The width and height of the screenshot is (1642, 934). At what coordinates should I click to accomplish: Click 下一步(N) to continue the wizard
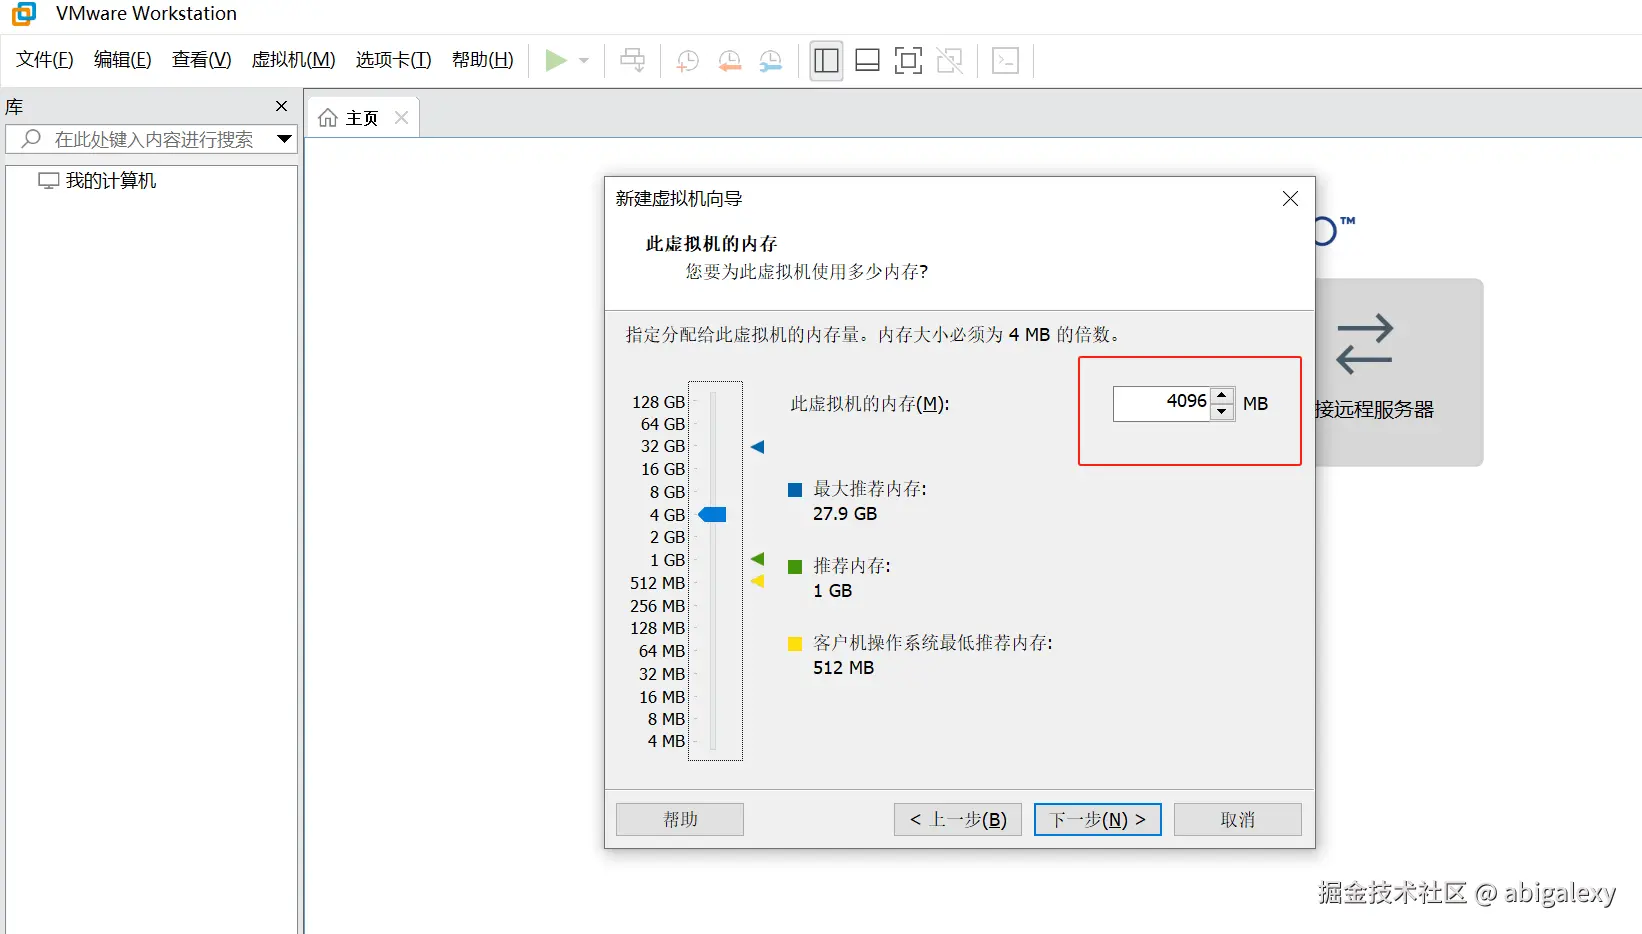(x=1096, y=819)
